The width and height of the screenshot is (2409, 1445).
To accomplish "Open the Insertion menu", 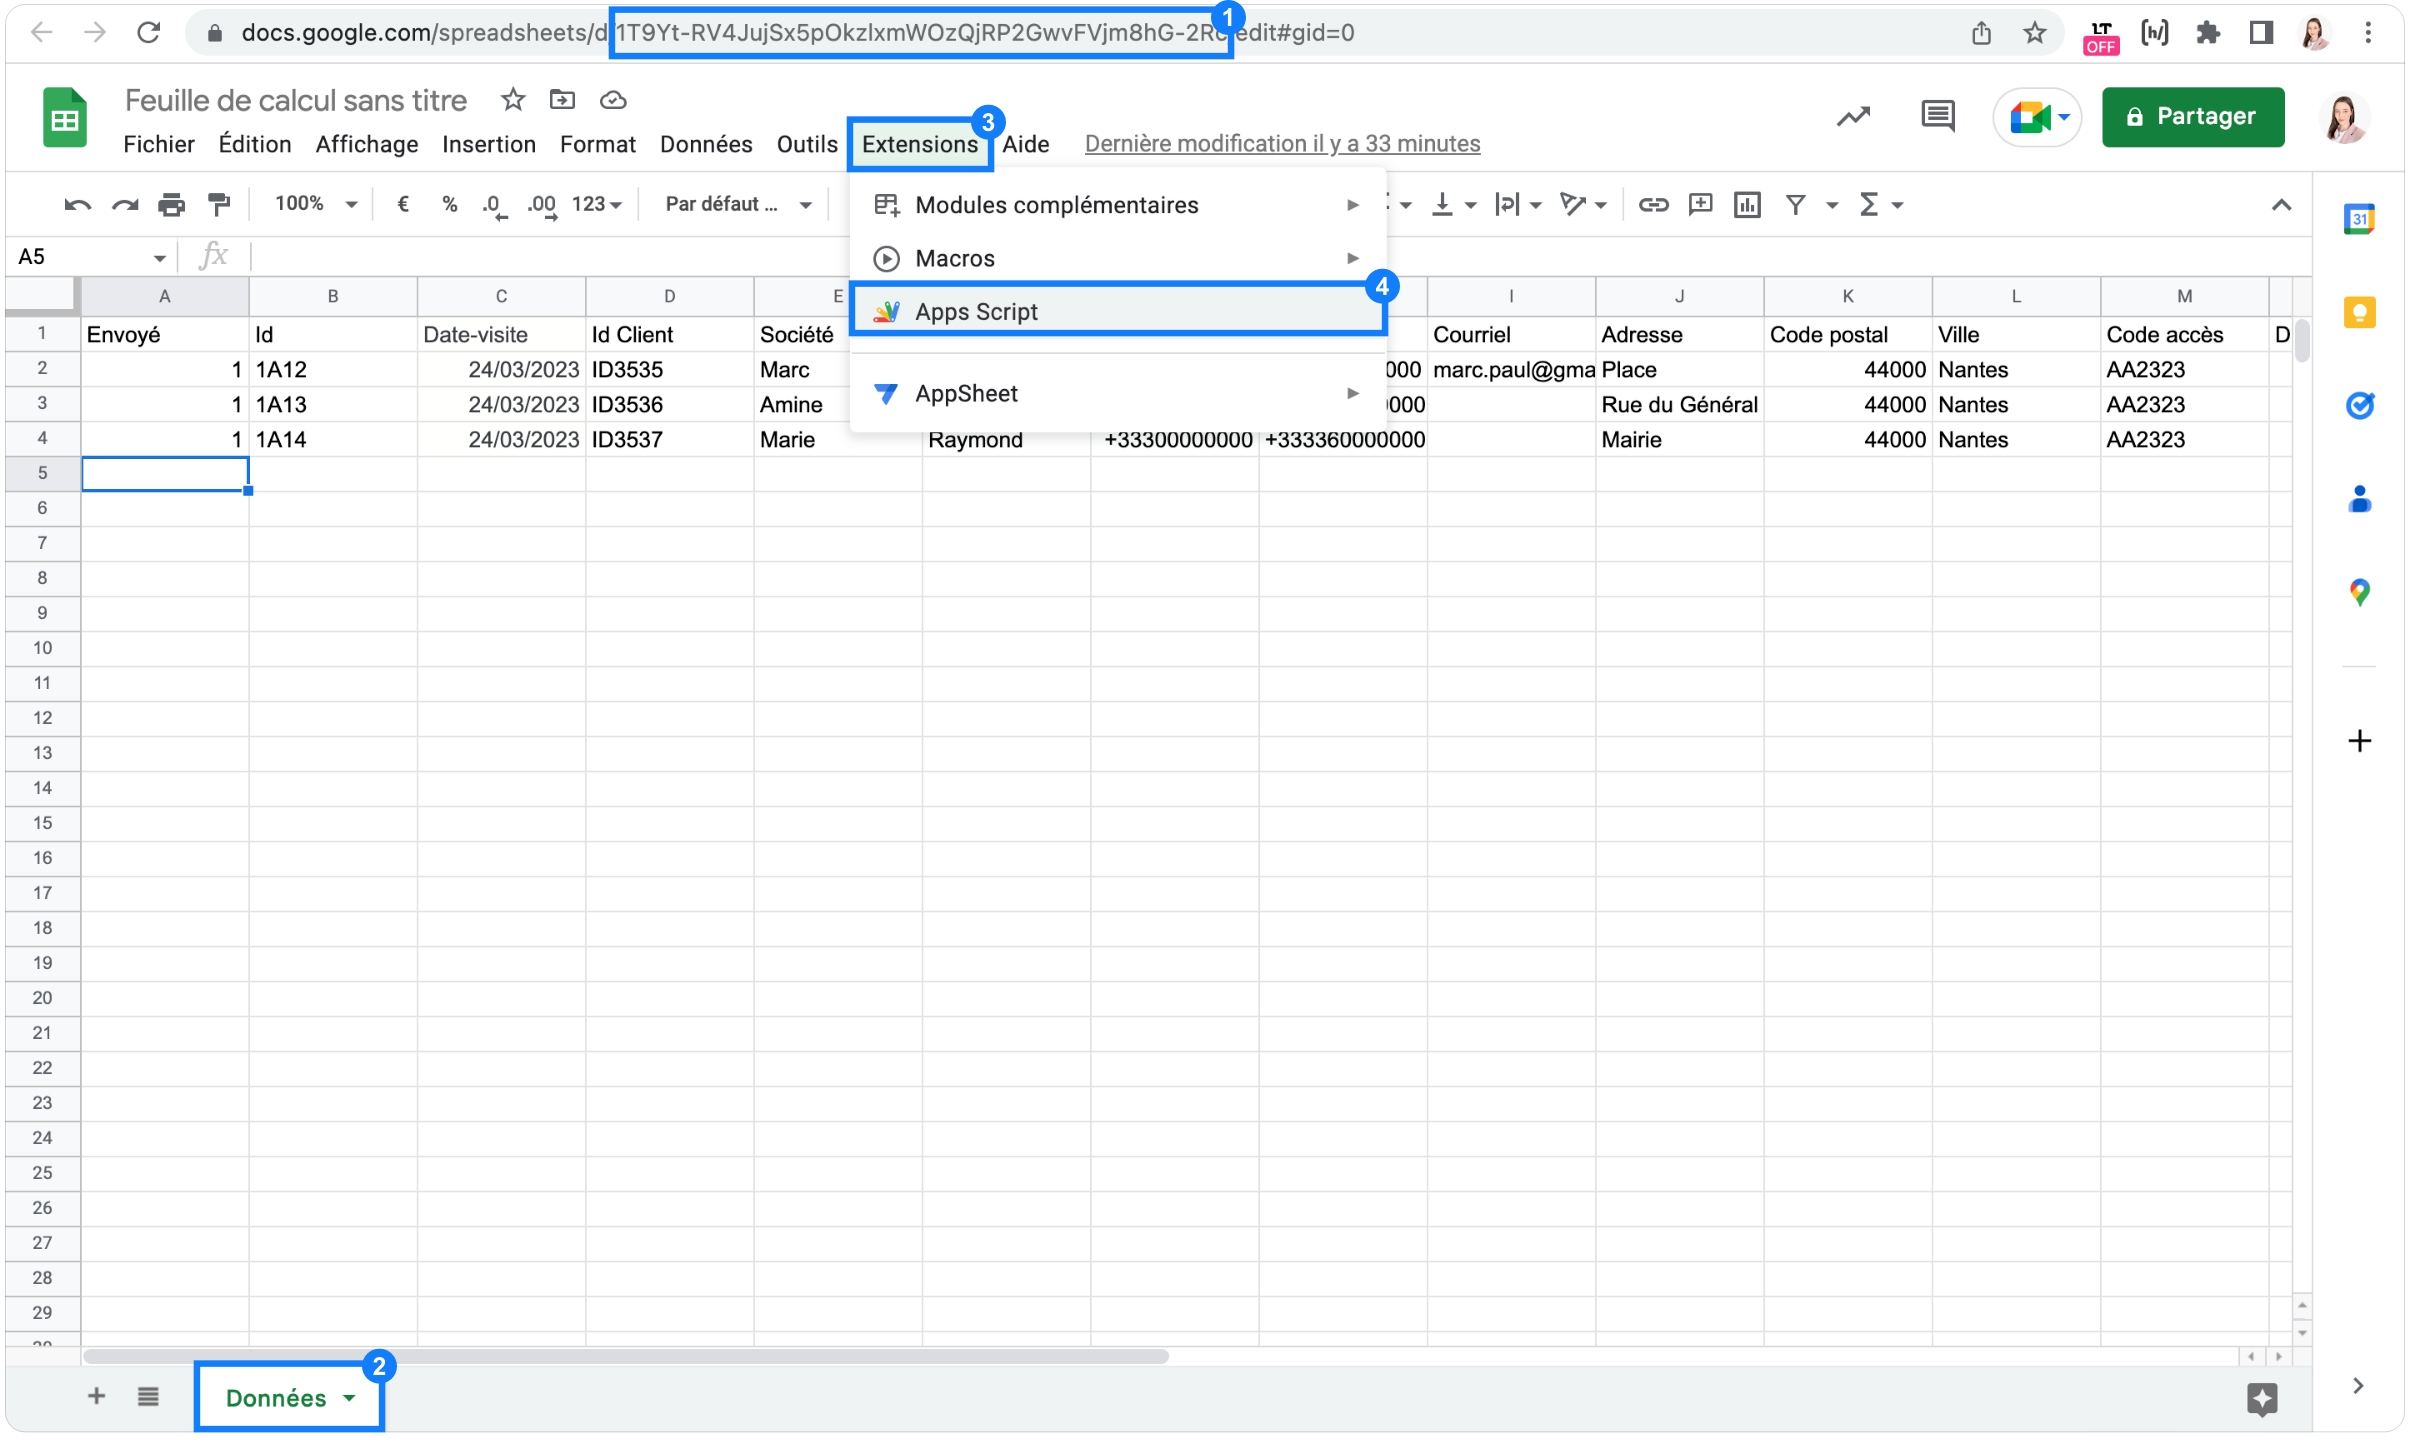I will pyautogui.click(x=489, y=144).
